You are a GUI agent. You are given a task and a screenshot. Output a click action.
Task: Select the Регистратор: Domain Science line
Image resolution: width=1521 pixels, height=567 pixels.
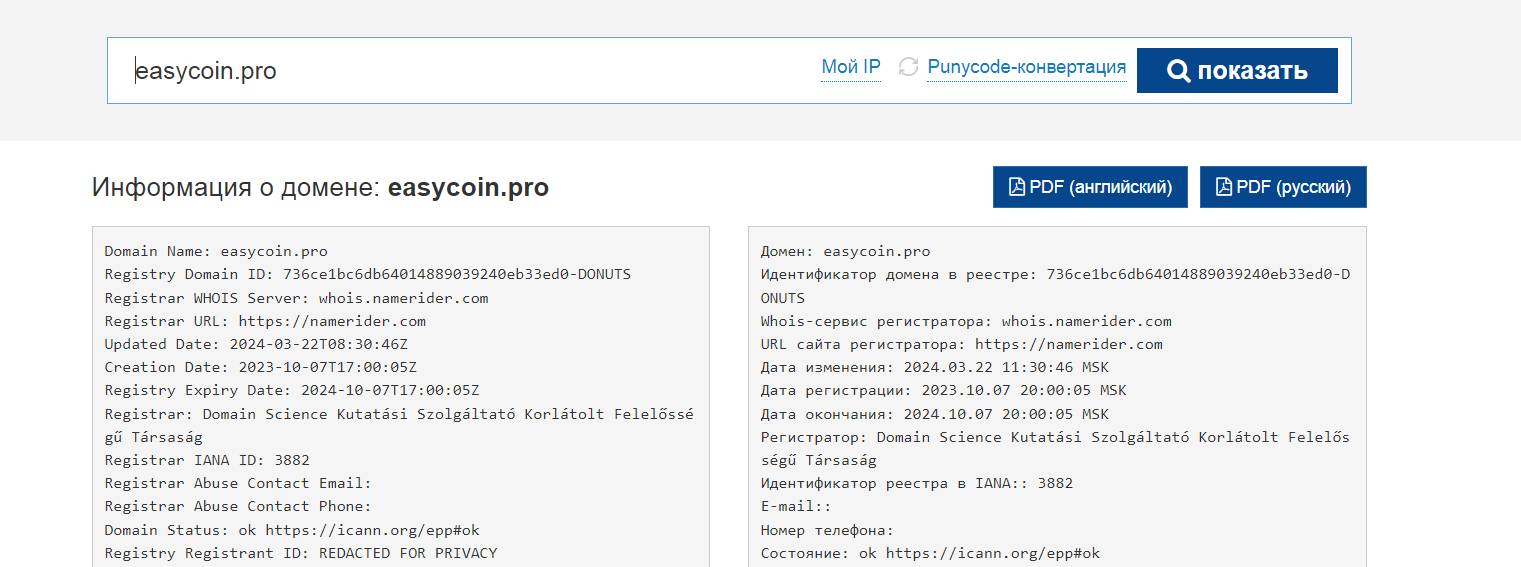[x=1055, y=448]
